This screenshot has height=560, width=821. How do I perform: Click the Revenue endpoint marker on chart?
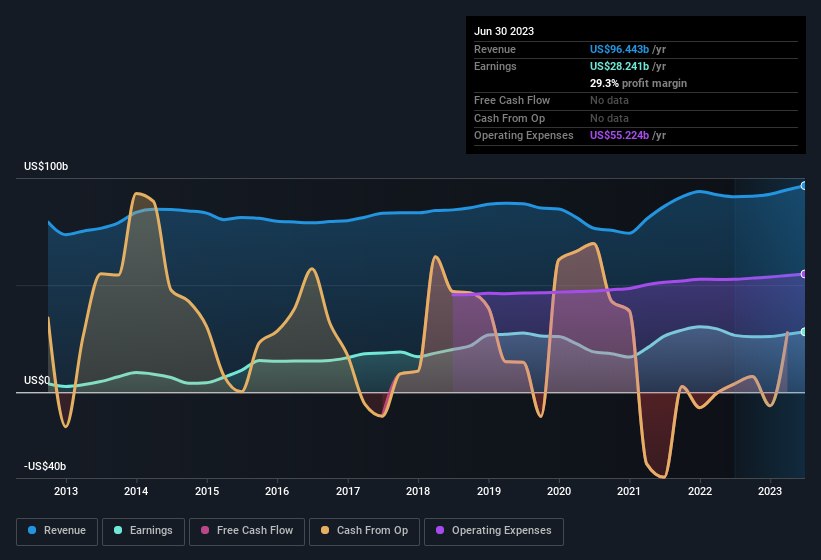click(804, 186)
